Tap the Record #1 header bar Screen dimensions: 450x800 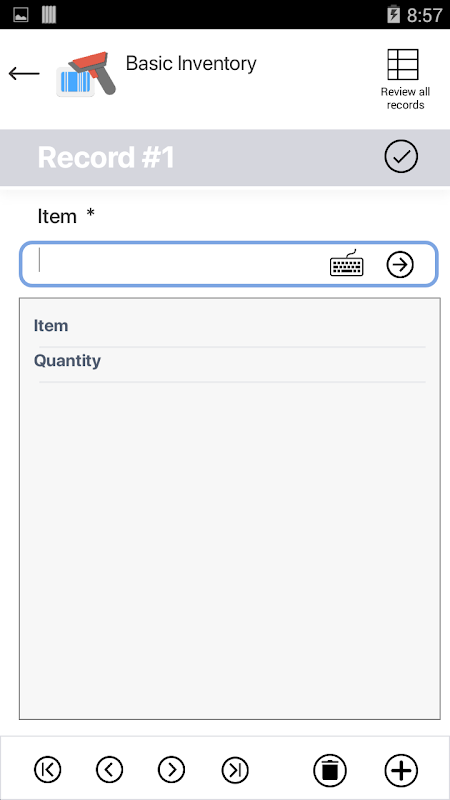click(225, 158)
